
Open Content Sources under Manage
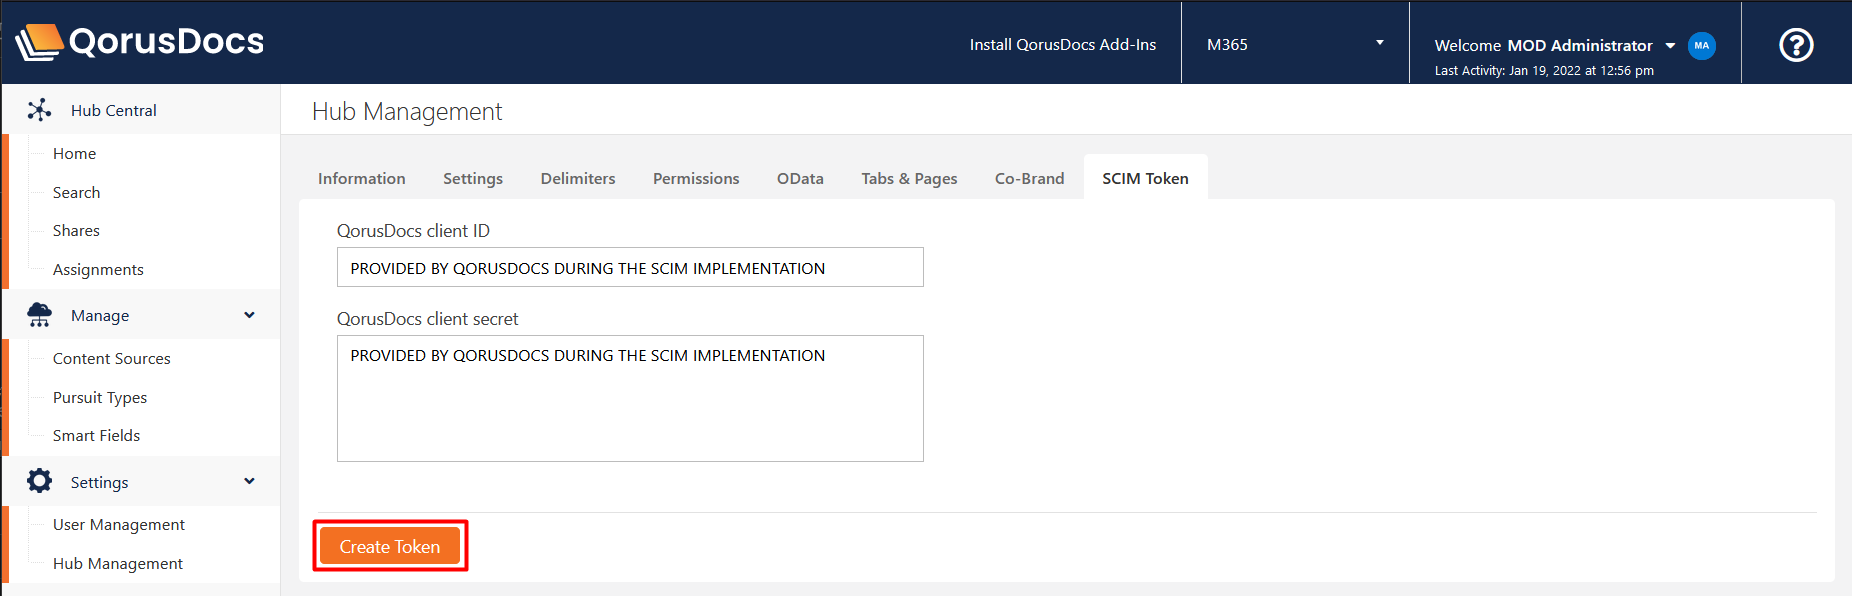[111, 358]
